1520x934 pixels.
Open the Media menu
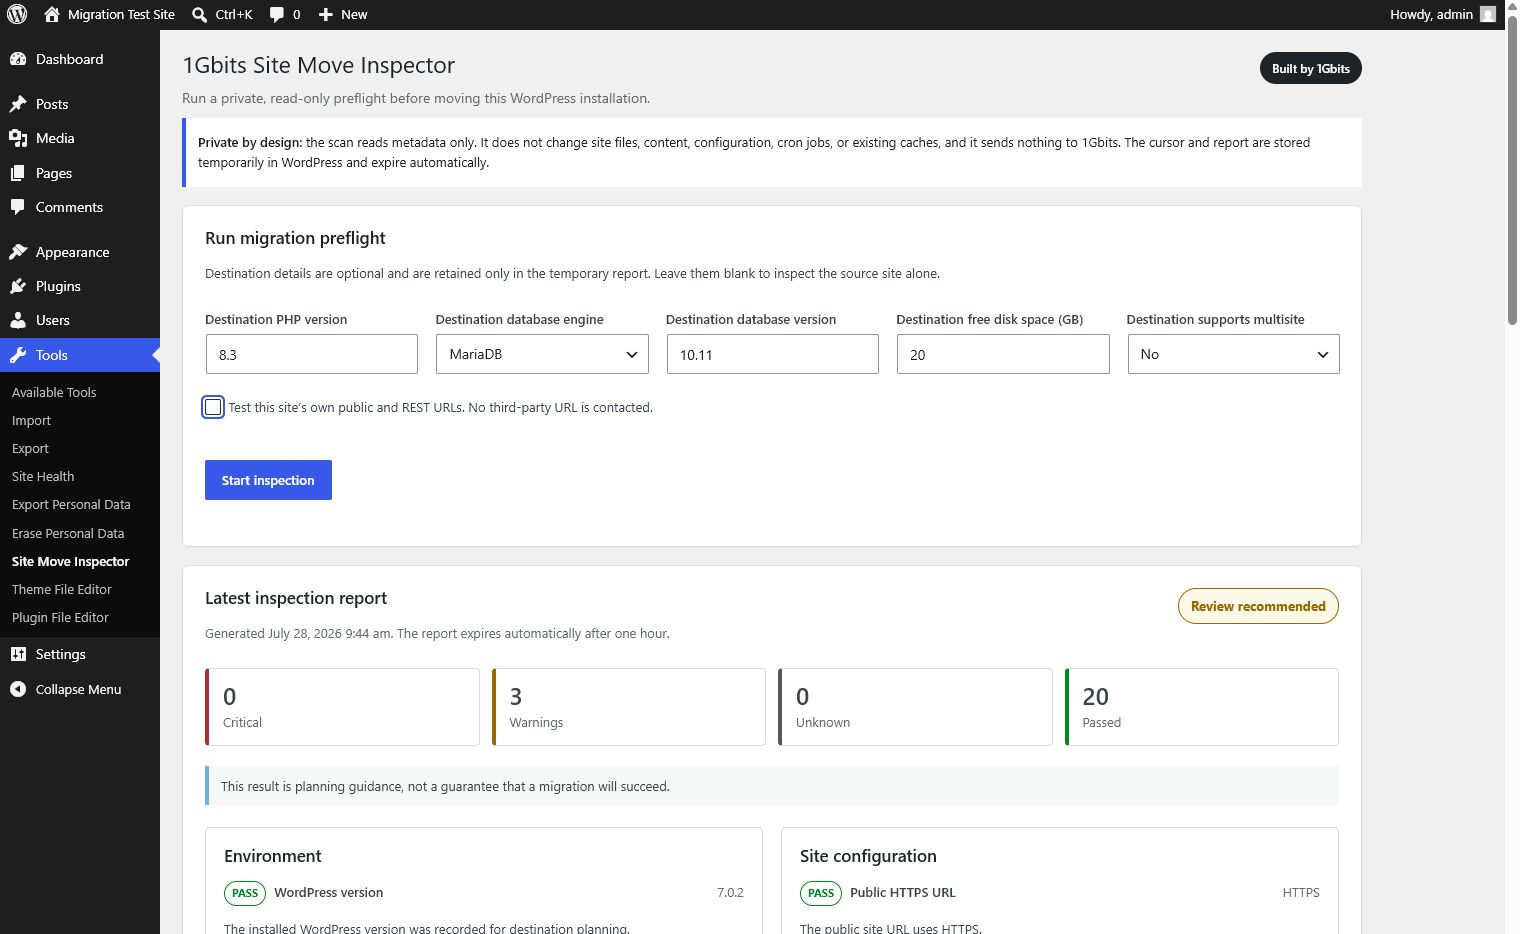pyautogui.click(x=80, y=138)
